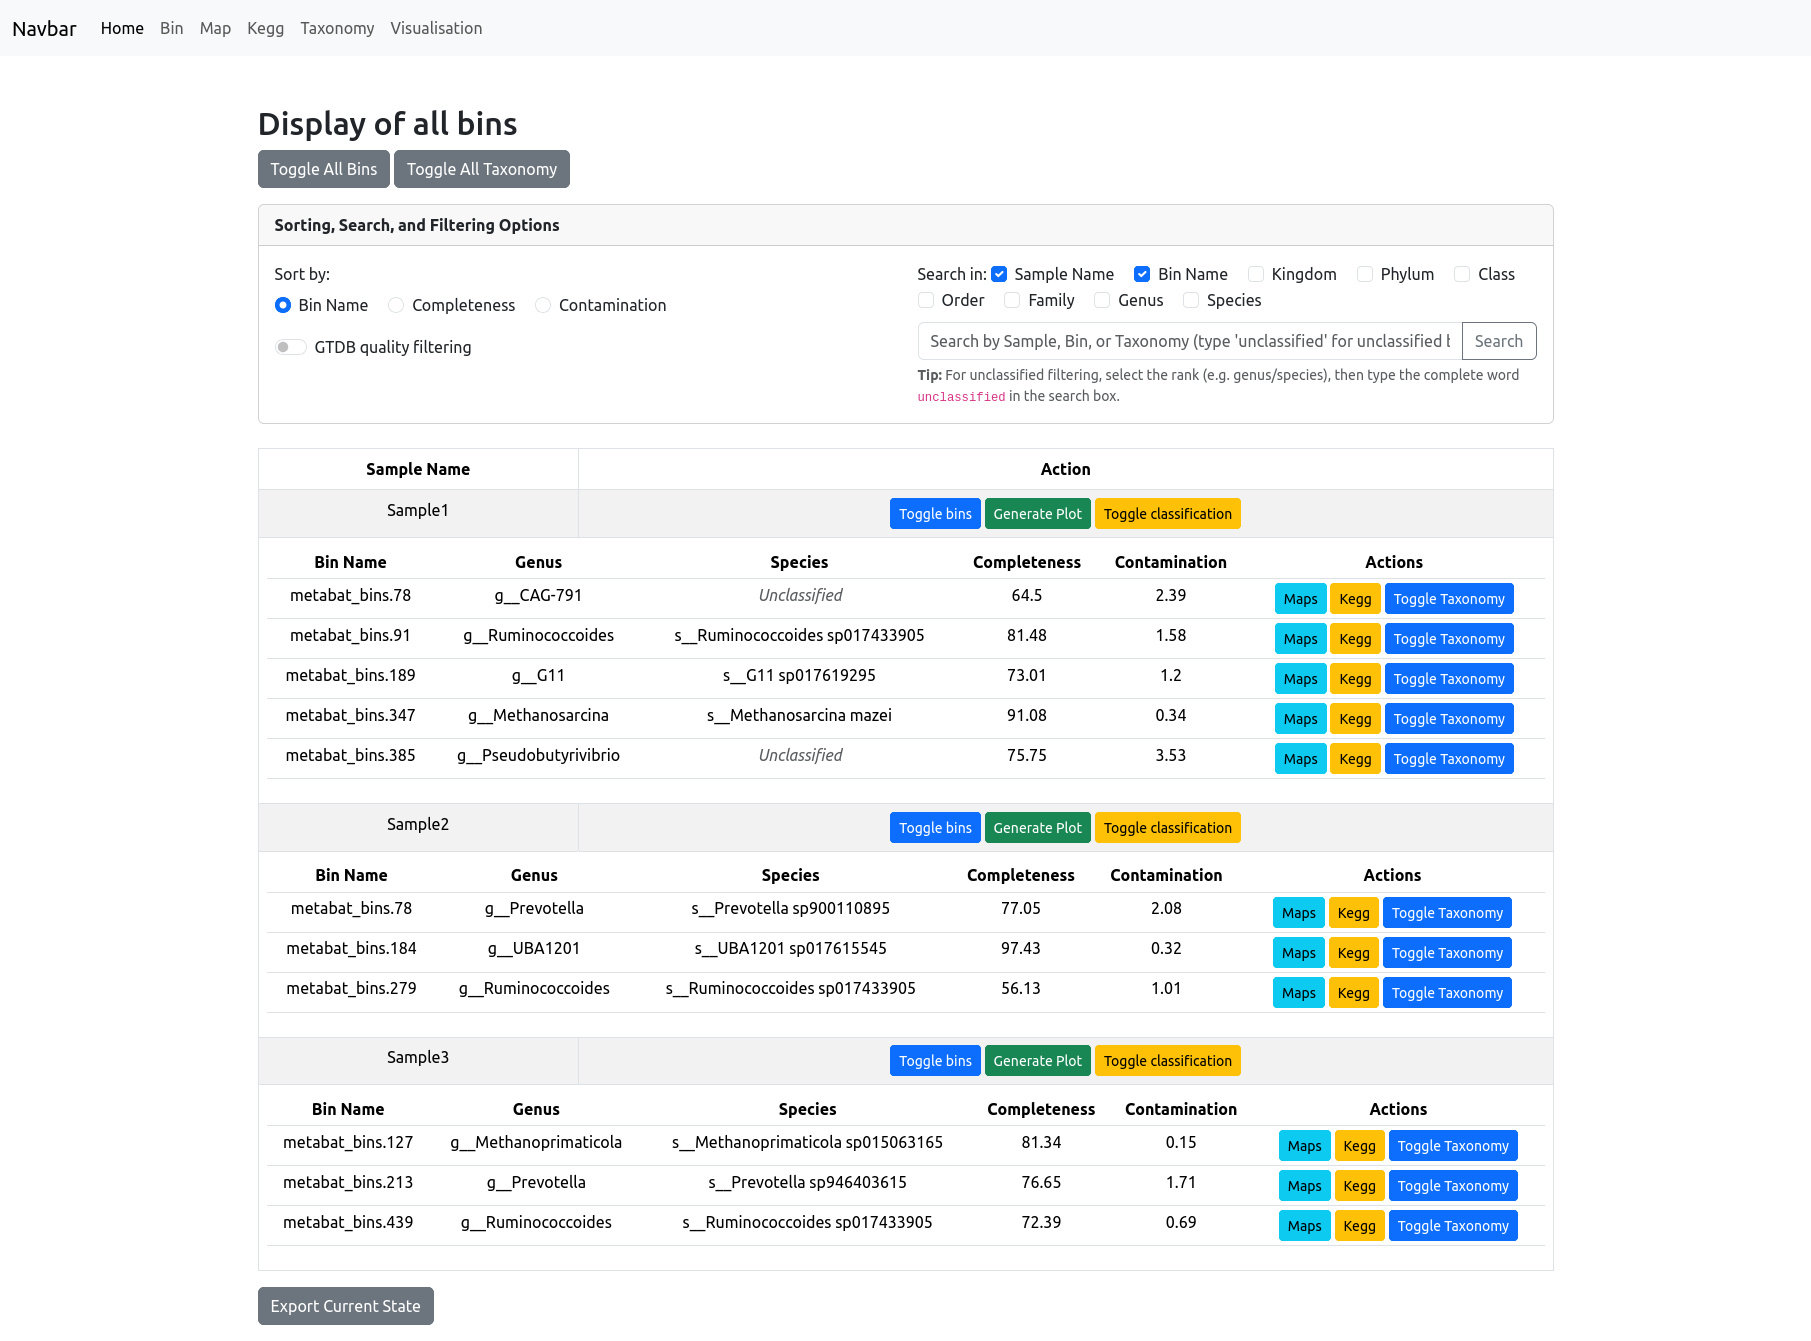Select the Completeness sort option
Image resolution: width=1811 pixels, height=1341 pixels.
[397, 305]
